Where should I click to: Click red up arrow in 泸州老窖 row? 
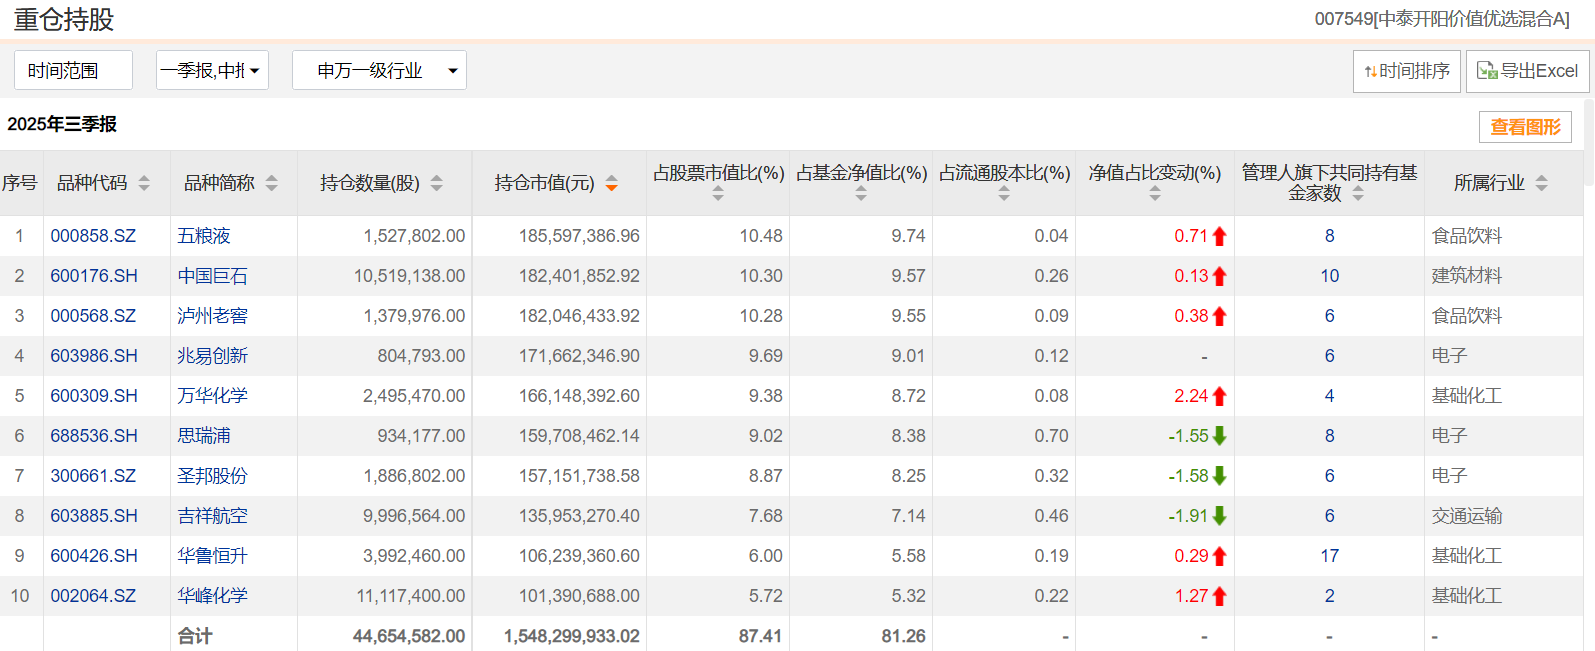click(x=1219, y=316)
